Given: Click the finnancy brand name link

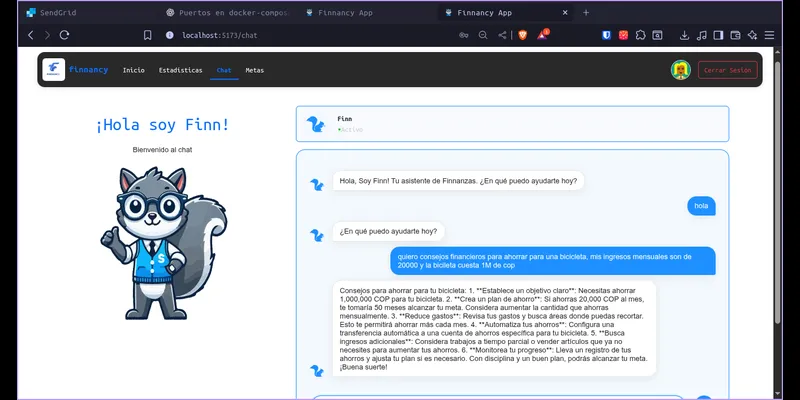Looking at the screenshot, I should click(89, 69).
